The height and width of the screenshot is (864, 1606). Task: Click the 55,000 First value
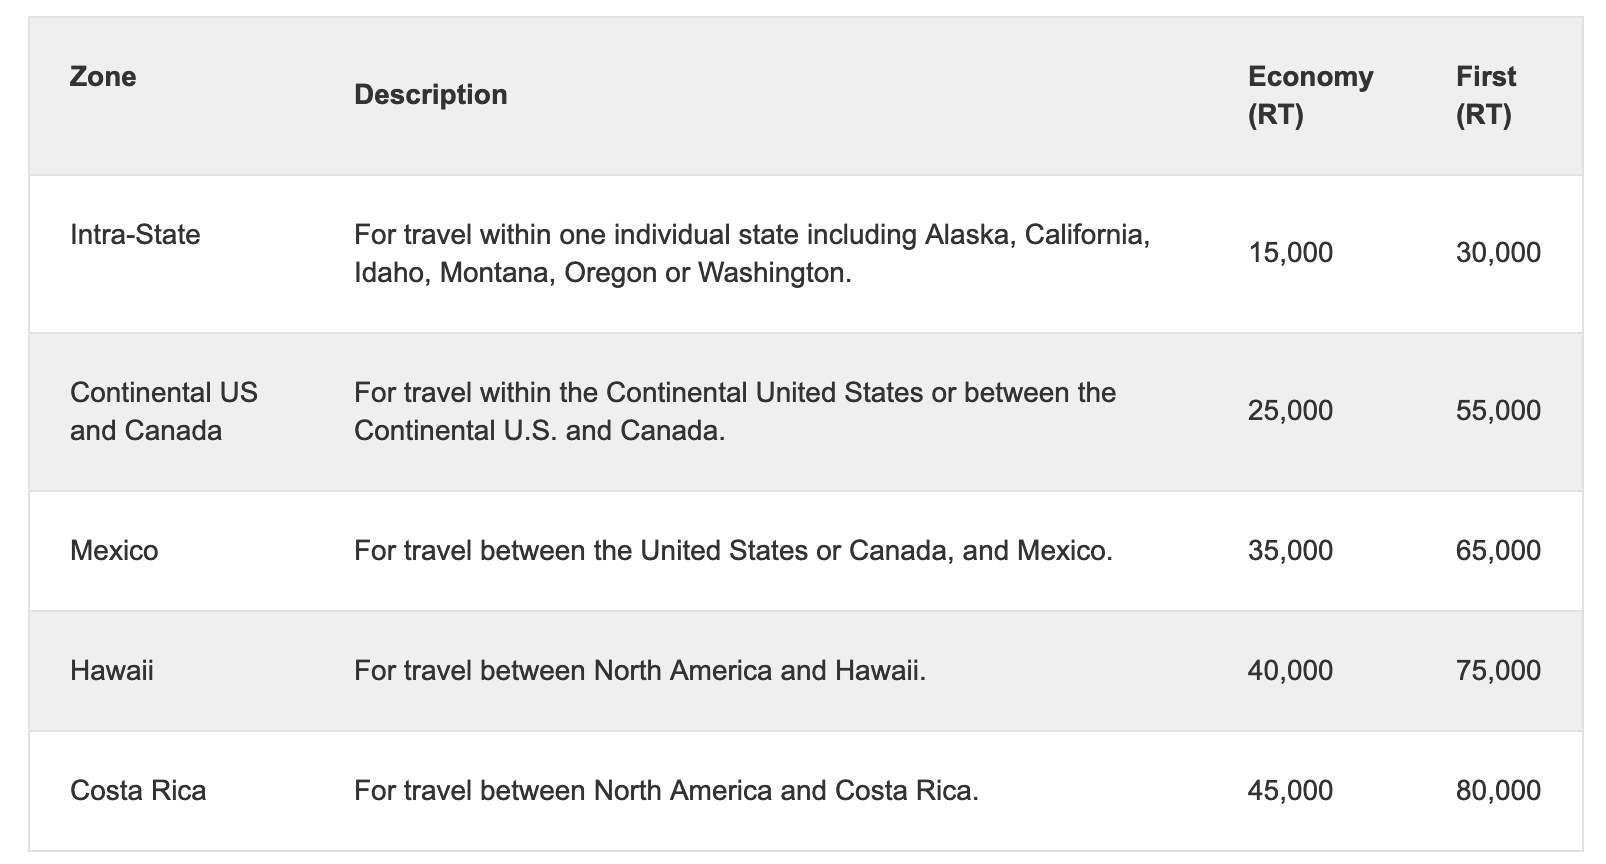[1498, 411]
